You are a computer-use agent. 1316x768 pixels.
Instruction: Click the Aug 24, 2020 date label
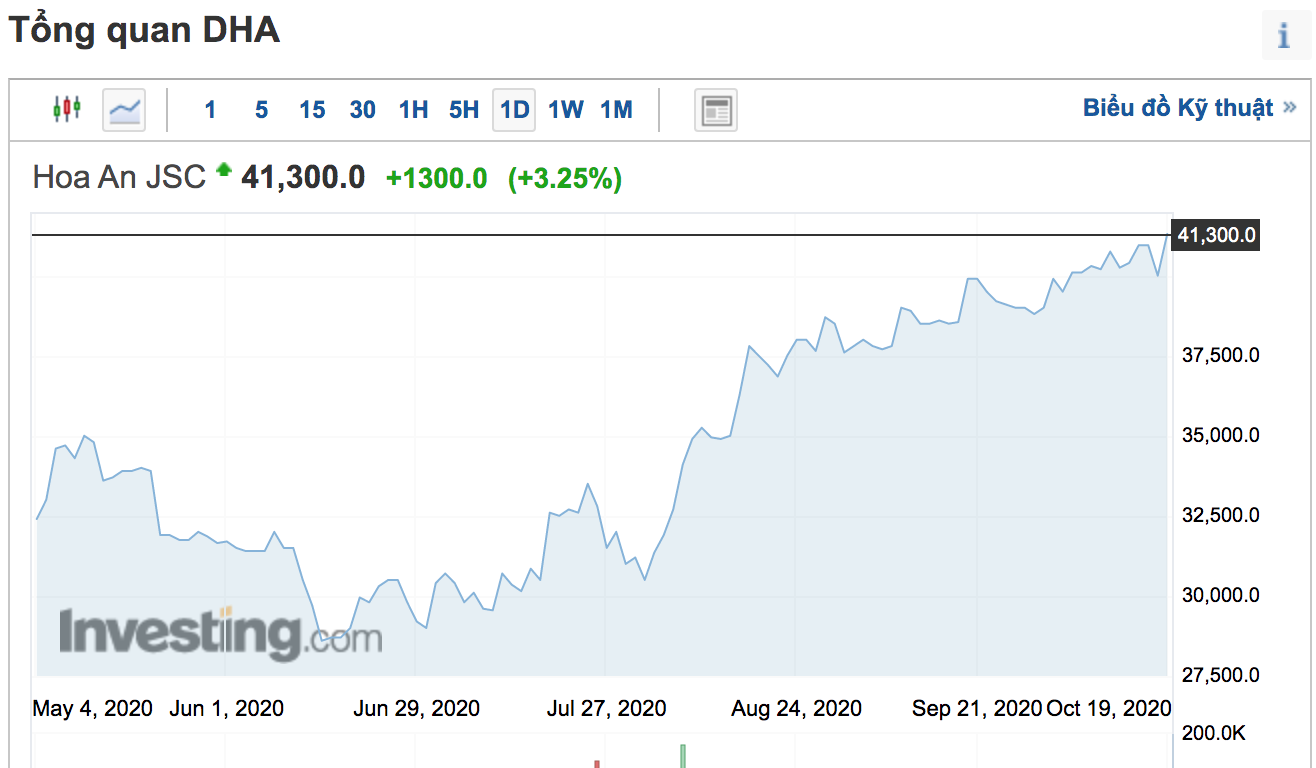pyautogui.click(x=796, y=709)
